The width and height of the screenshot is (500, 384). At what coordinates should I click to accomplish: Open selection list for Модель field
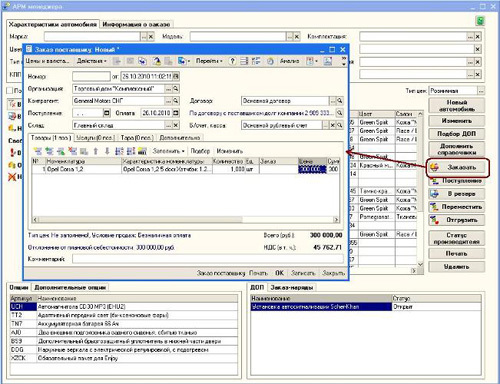[x=290, y=37]
